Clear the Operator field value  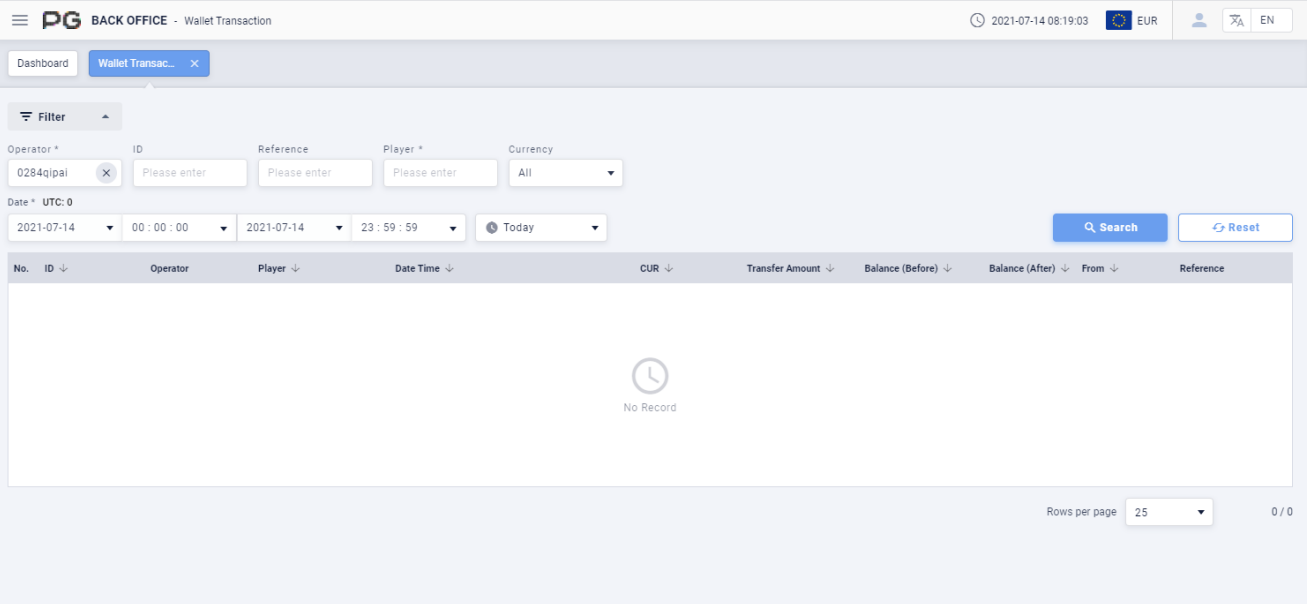pos(106,173)
